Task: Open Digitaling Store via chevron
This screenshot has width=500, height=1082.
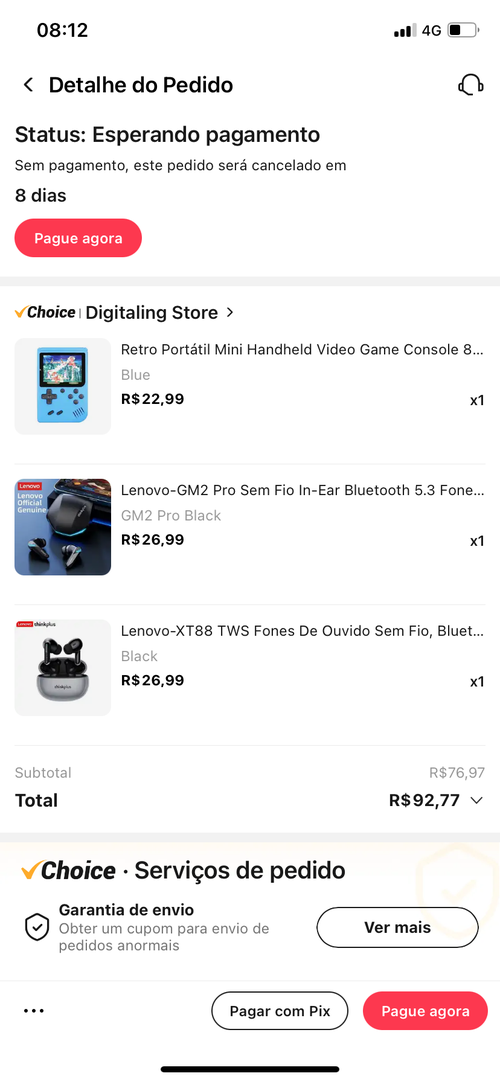Action: [230, 313]
